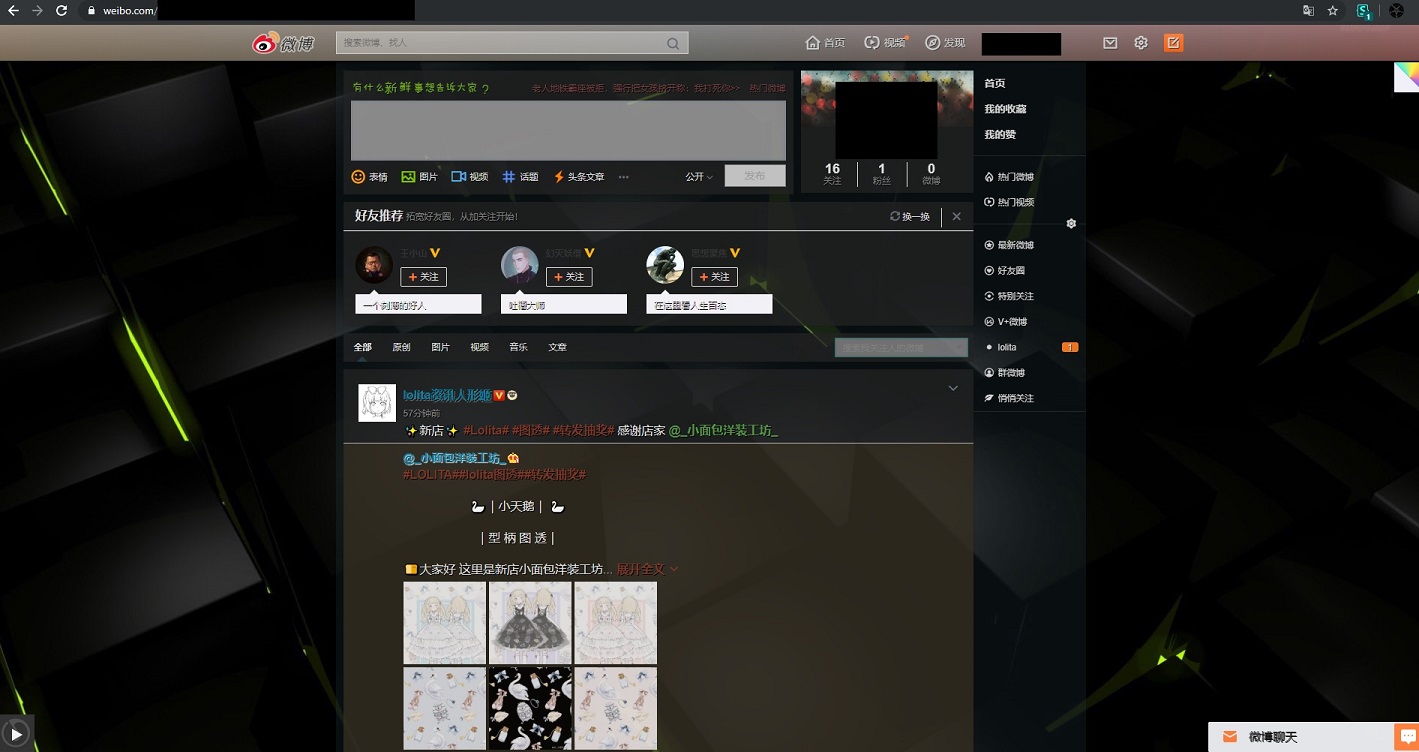Open the mail envelope icon in the header
1419x752 pixels.
[1110, 43]
